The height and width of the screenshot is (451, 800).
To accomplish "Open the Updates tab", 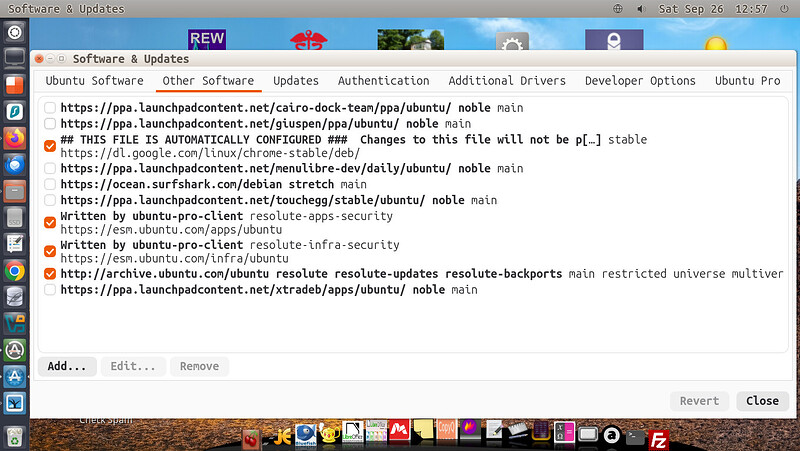I will click(x=296, y=81).
